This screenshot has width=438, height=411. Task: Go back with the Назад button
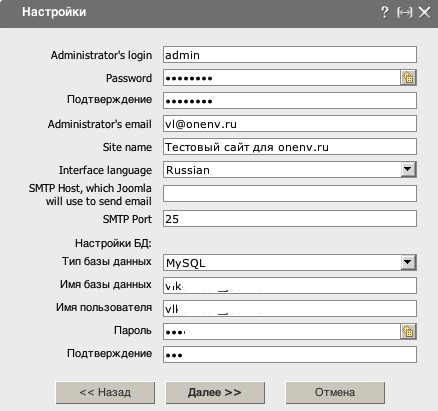tap(105, 393)
